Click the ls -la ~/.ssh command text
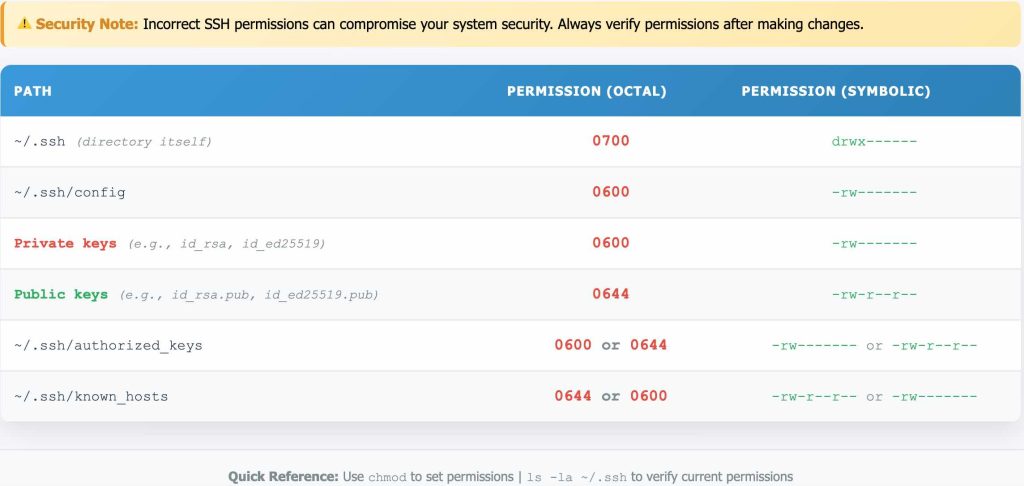The height and width of the screenshot is (486, 1024). tap(577, 478)
